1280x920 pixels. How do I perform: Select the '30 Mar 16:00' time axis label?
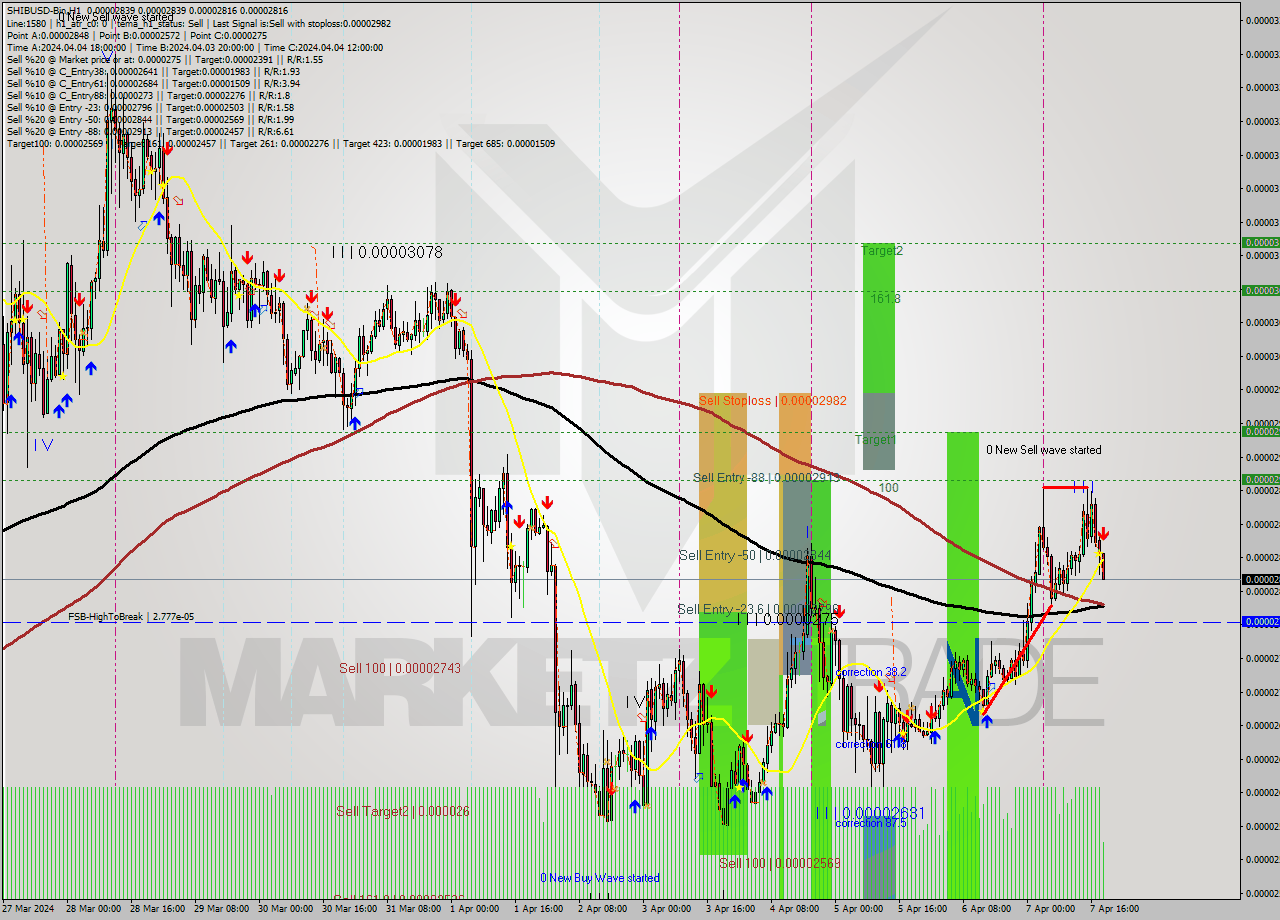tap(348, 909)
